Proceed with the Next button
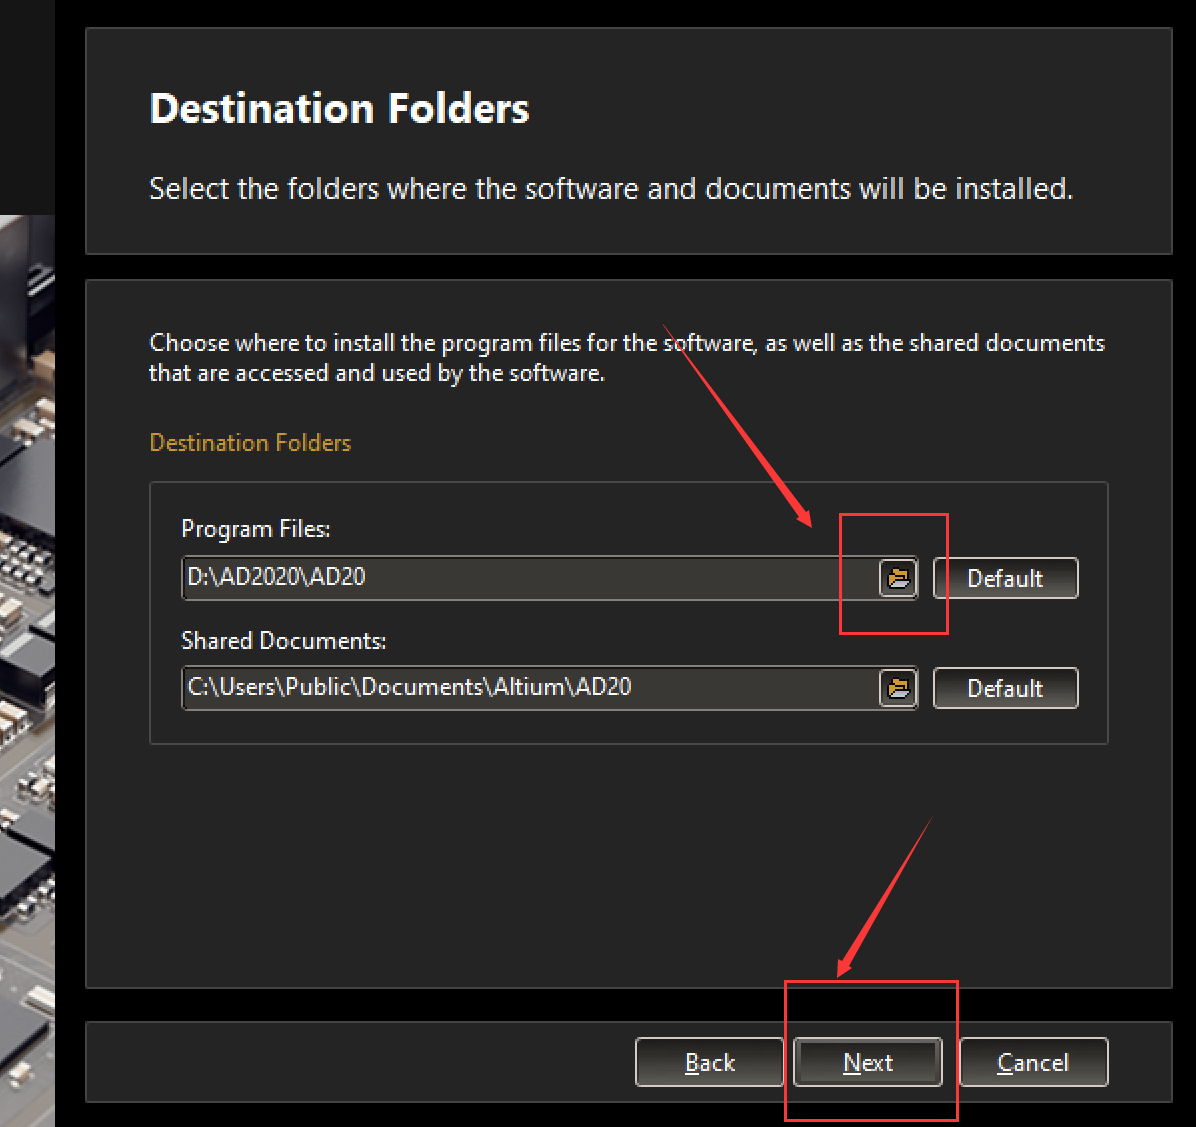This screenshot has height=1127, width=1196. [868, 1061]
